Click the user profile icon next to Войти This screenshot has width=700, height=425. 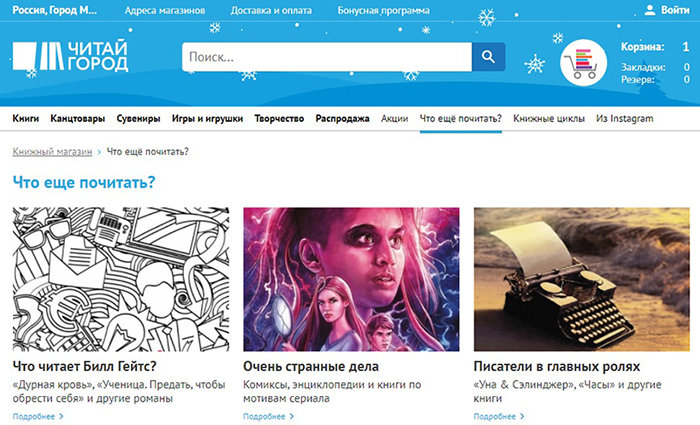[650, 10]
